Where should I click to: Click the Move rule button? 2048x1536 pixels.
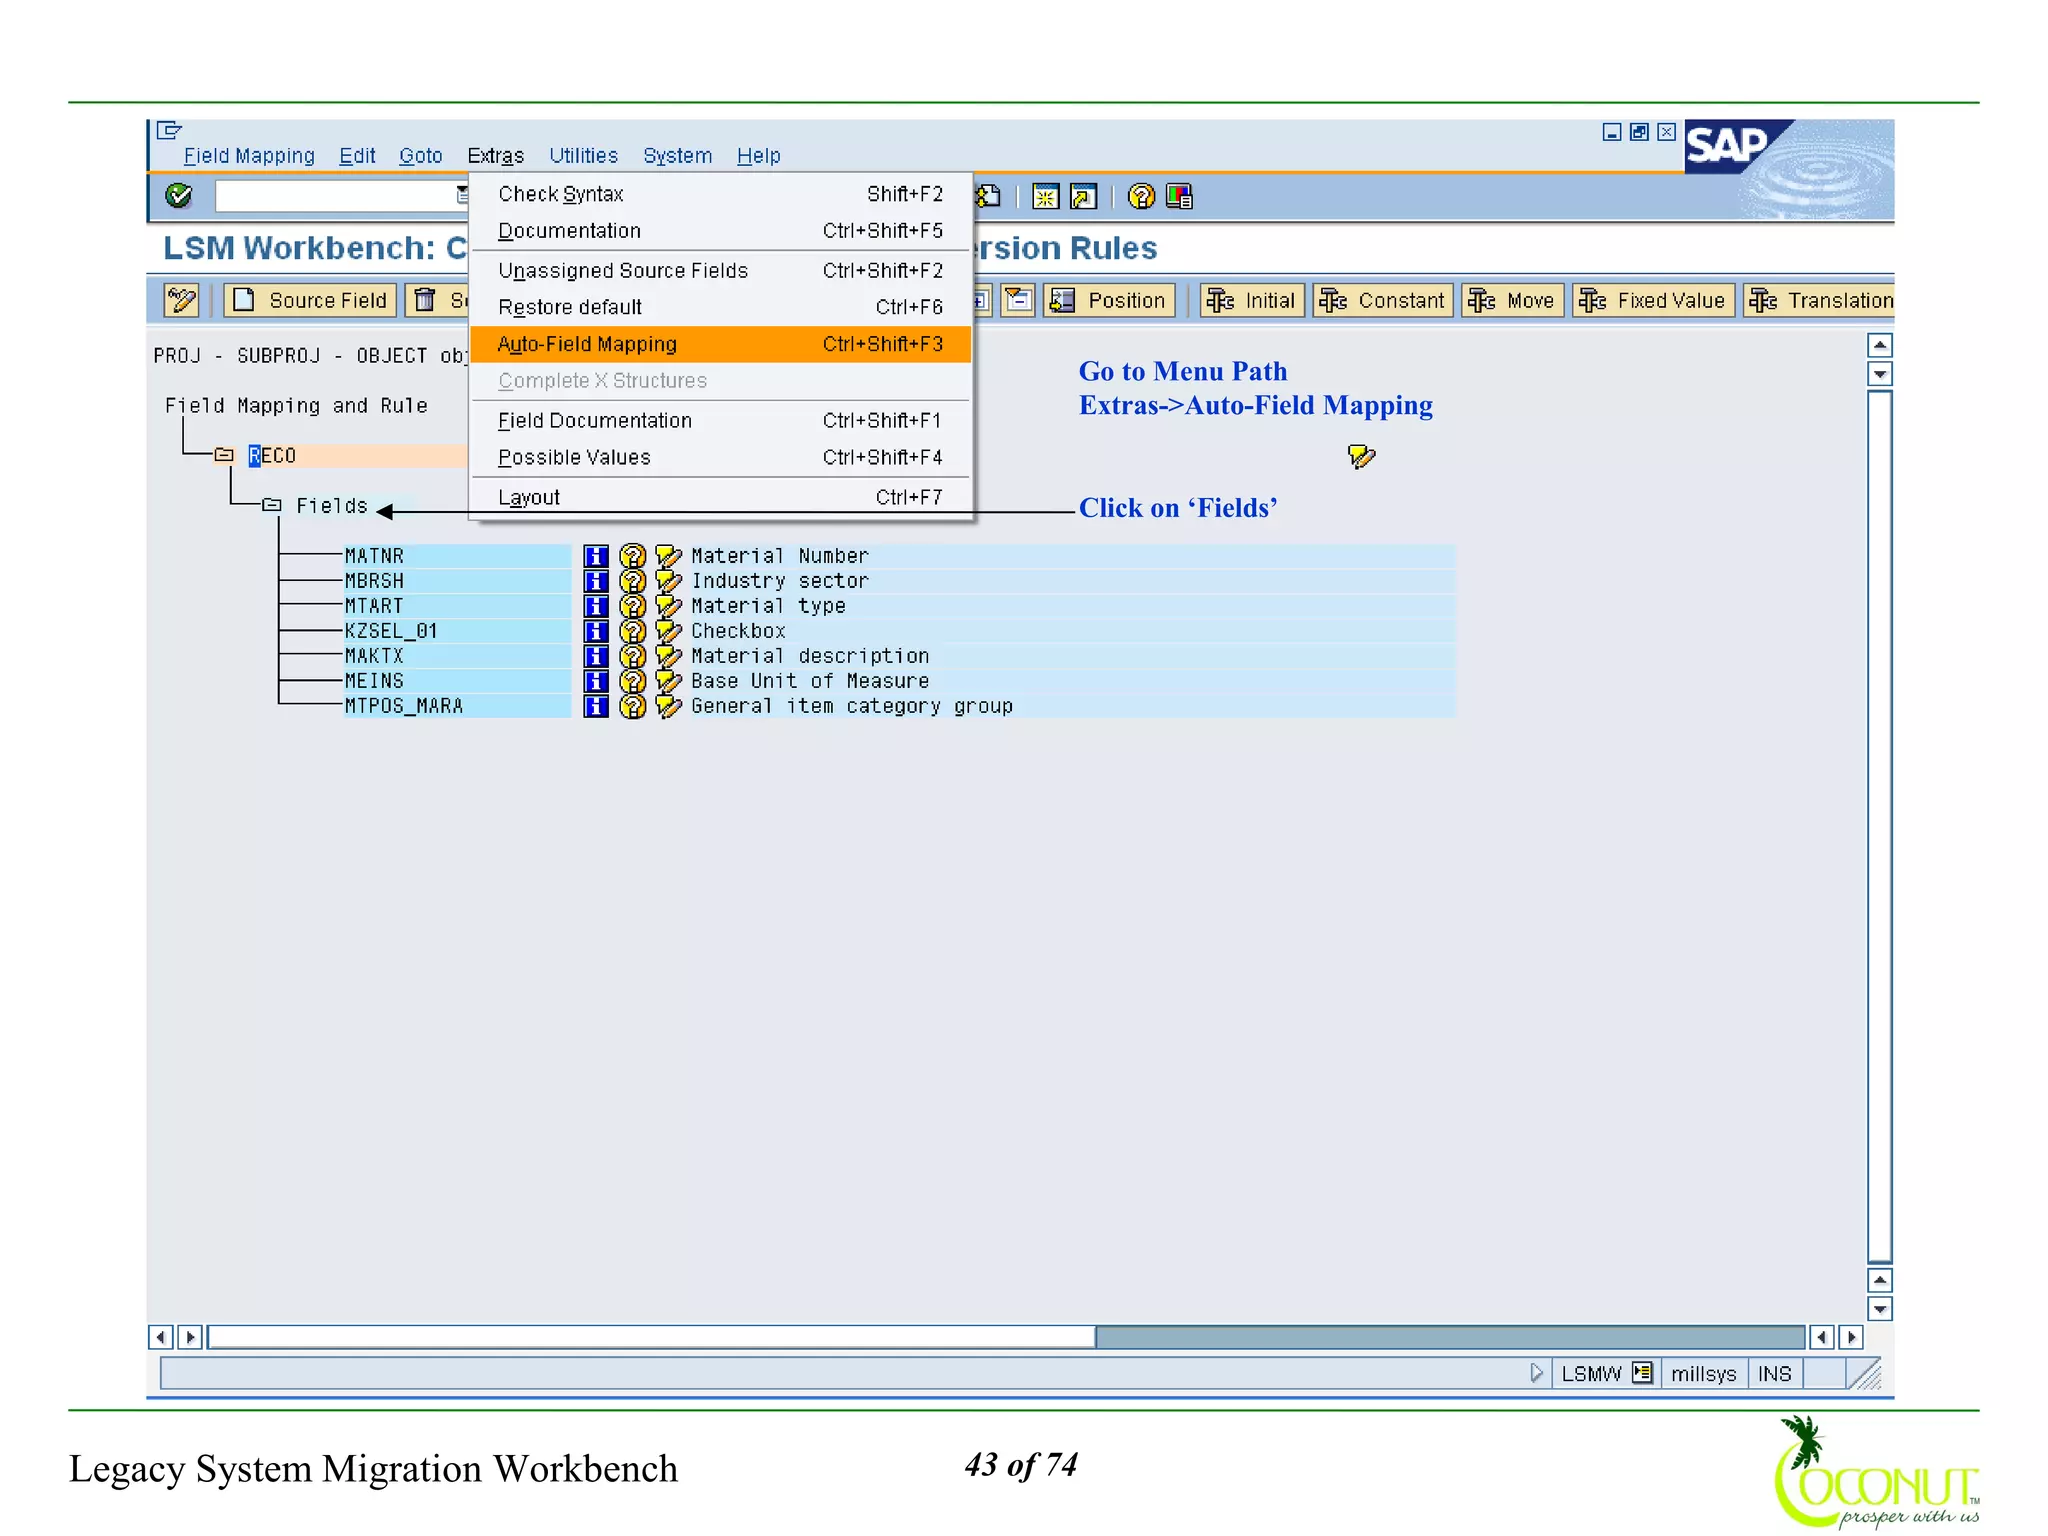(1512, 300)
